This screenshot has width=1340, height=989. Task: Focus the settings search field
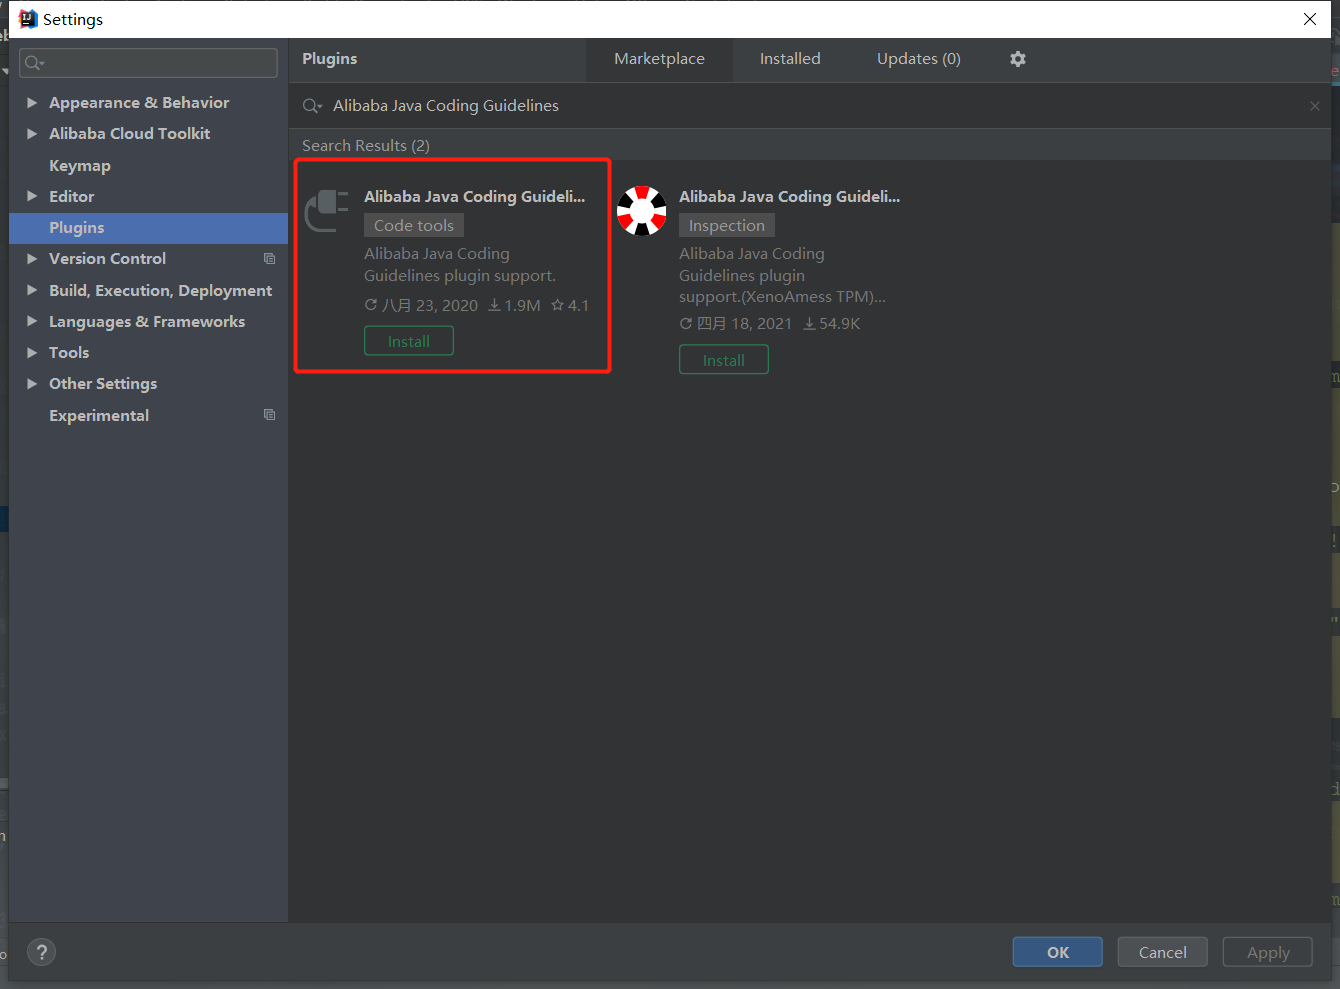coord(148,63)
